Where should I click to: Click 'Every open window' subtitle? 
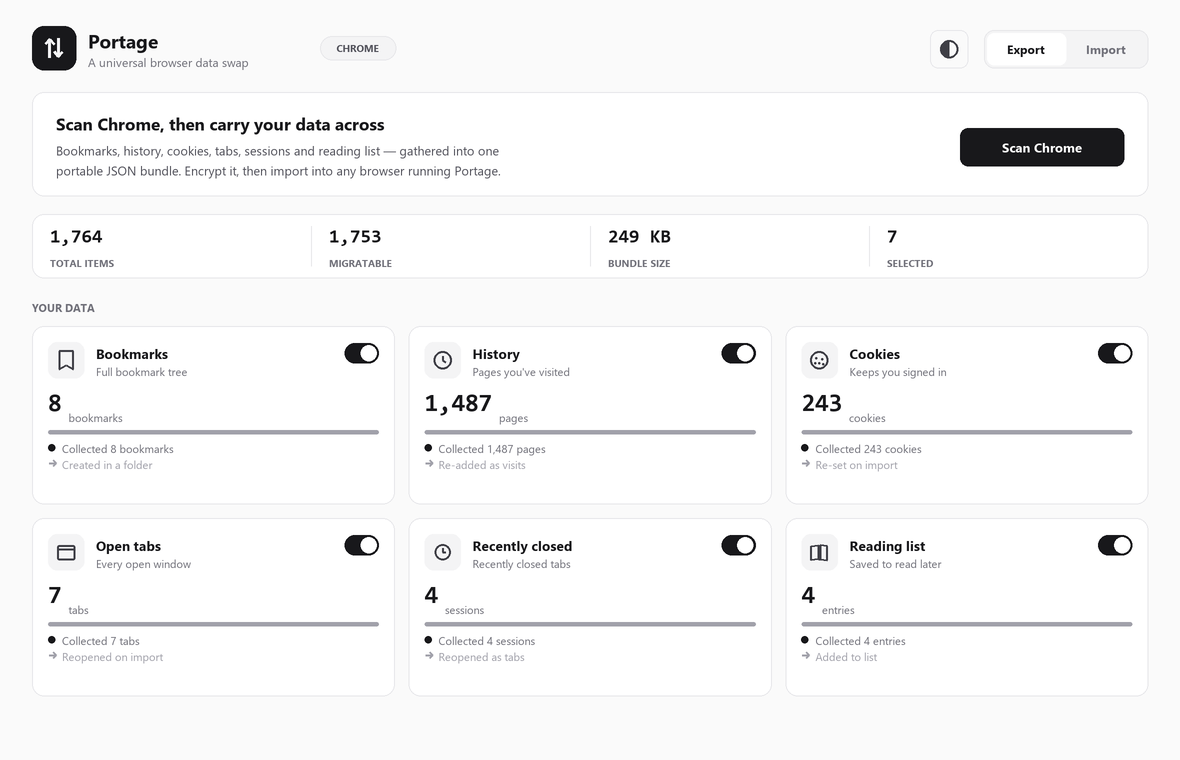pyautogui.click(x=143, y=564)
